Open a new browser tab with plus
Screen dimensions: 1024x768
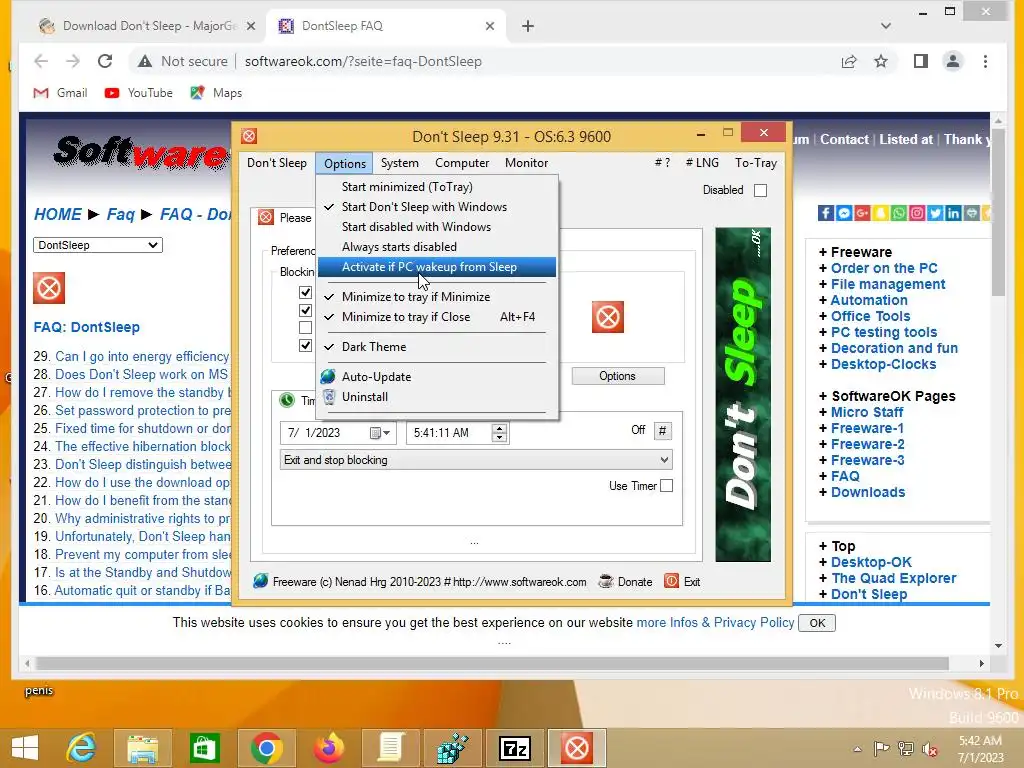(x=528, y=26)
